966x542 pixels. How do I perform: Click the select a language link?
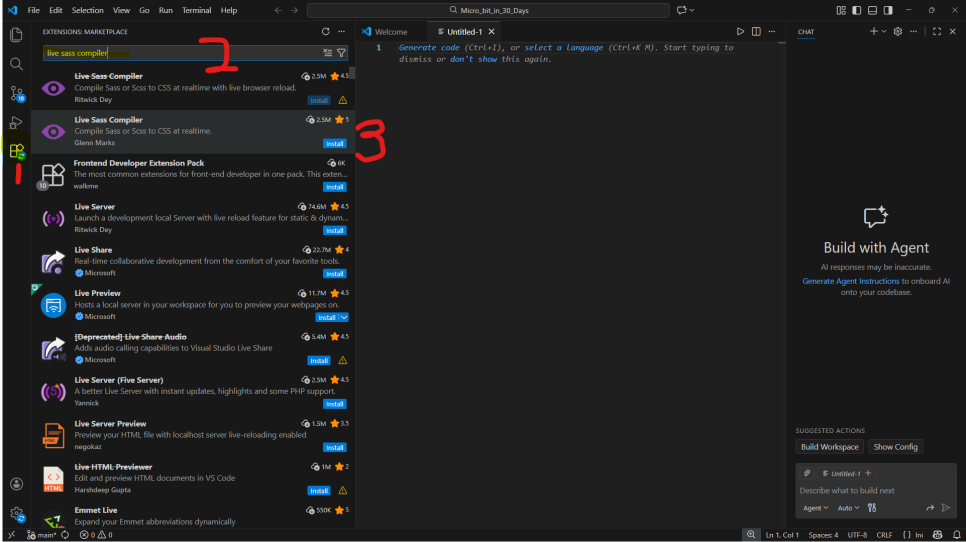tap(564, 47)
